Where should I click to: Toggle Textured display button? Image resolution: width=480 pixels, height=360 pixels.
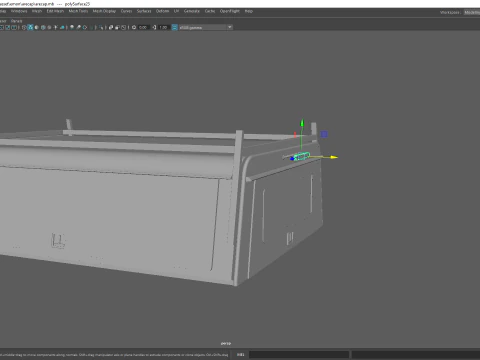49,27
